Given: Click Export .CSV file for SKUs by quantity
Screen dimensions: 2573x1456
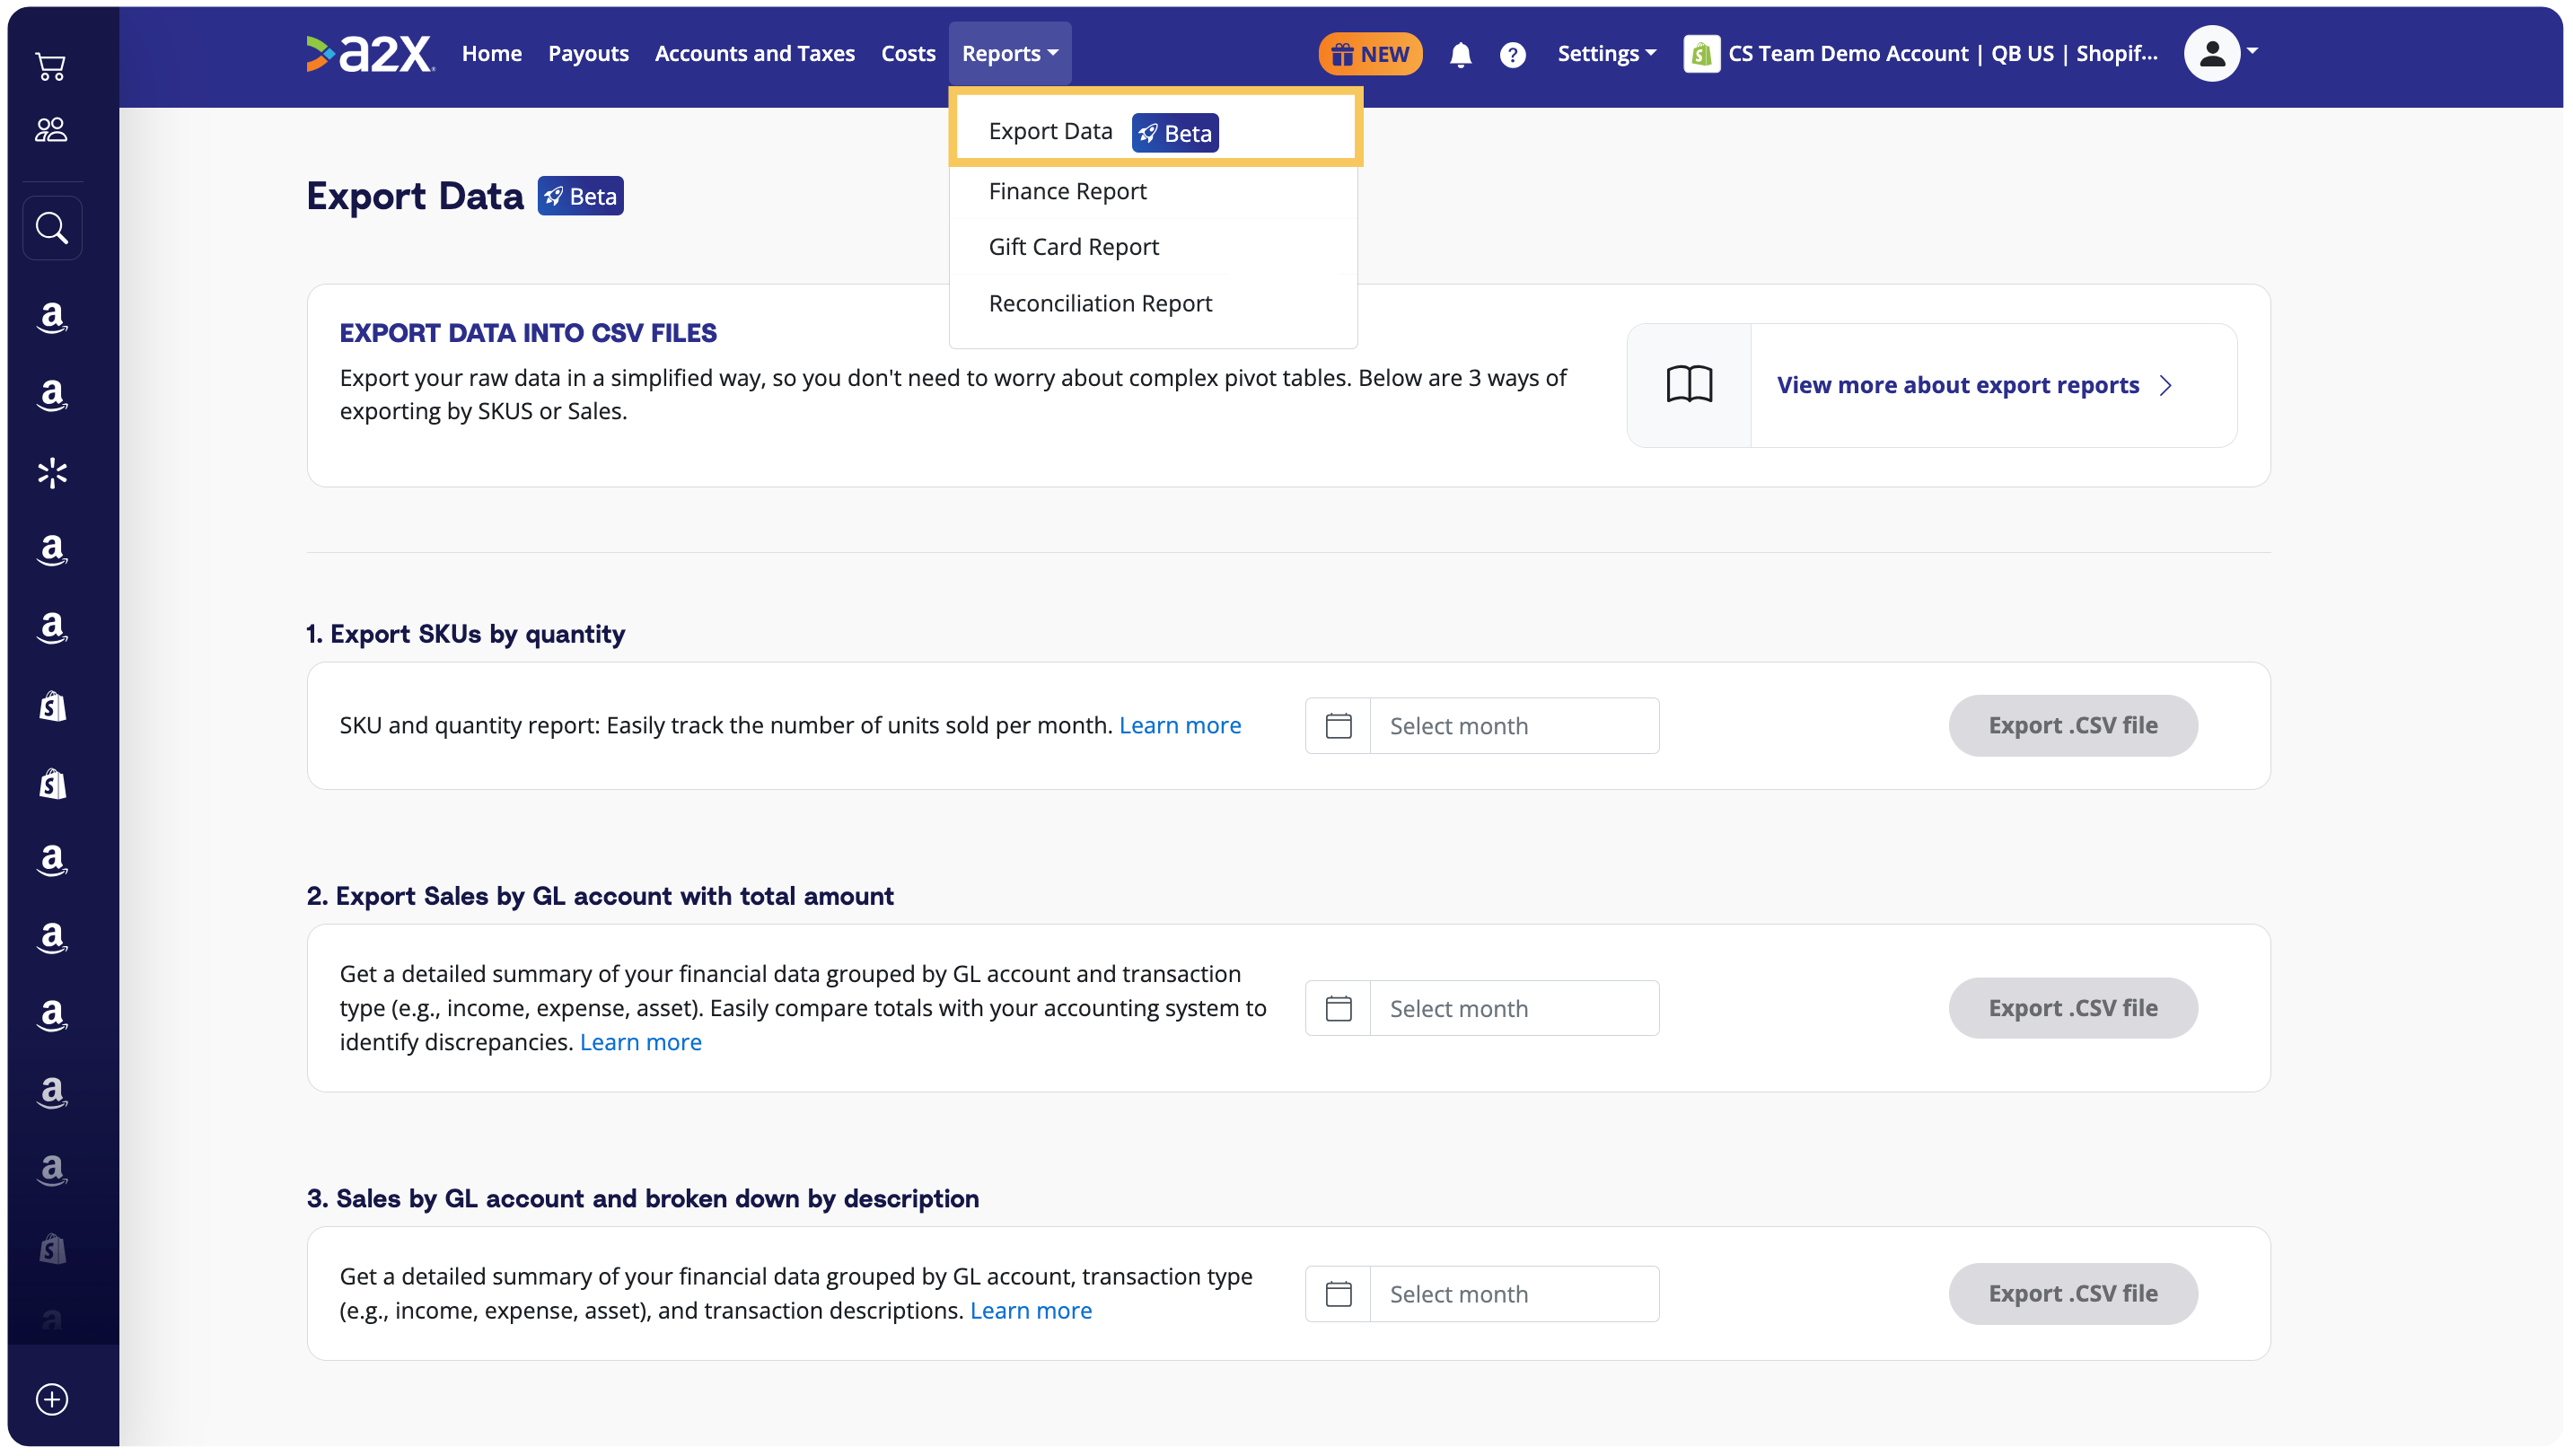Looking at the screenshot, I should tap(2072, 725).
